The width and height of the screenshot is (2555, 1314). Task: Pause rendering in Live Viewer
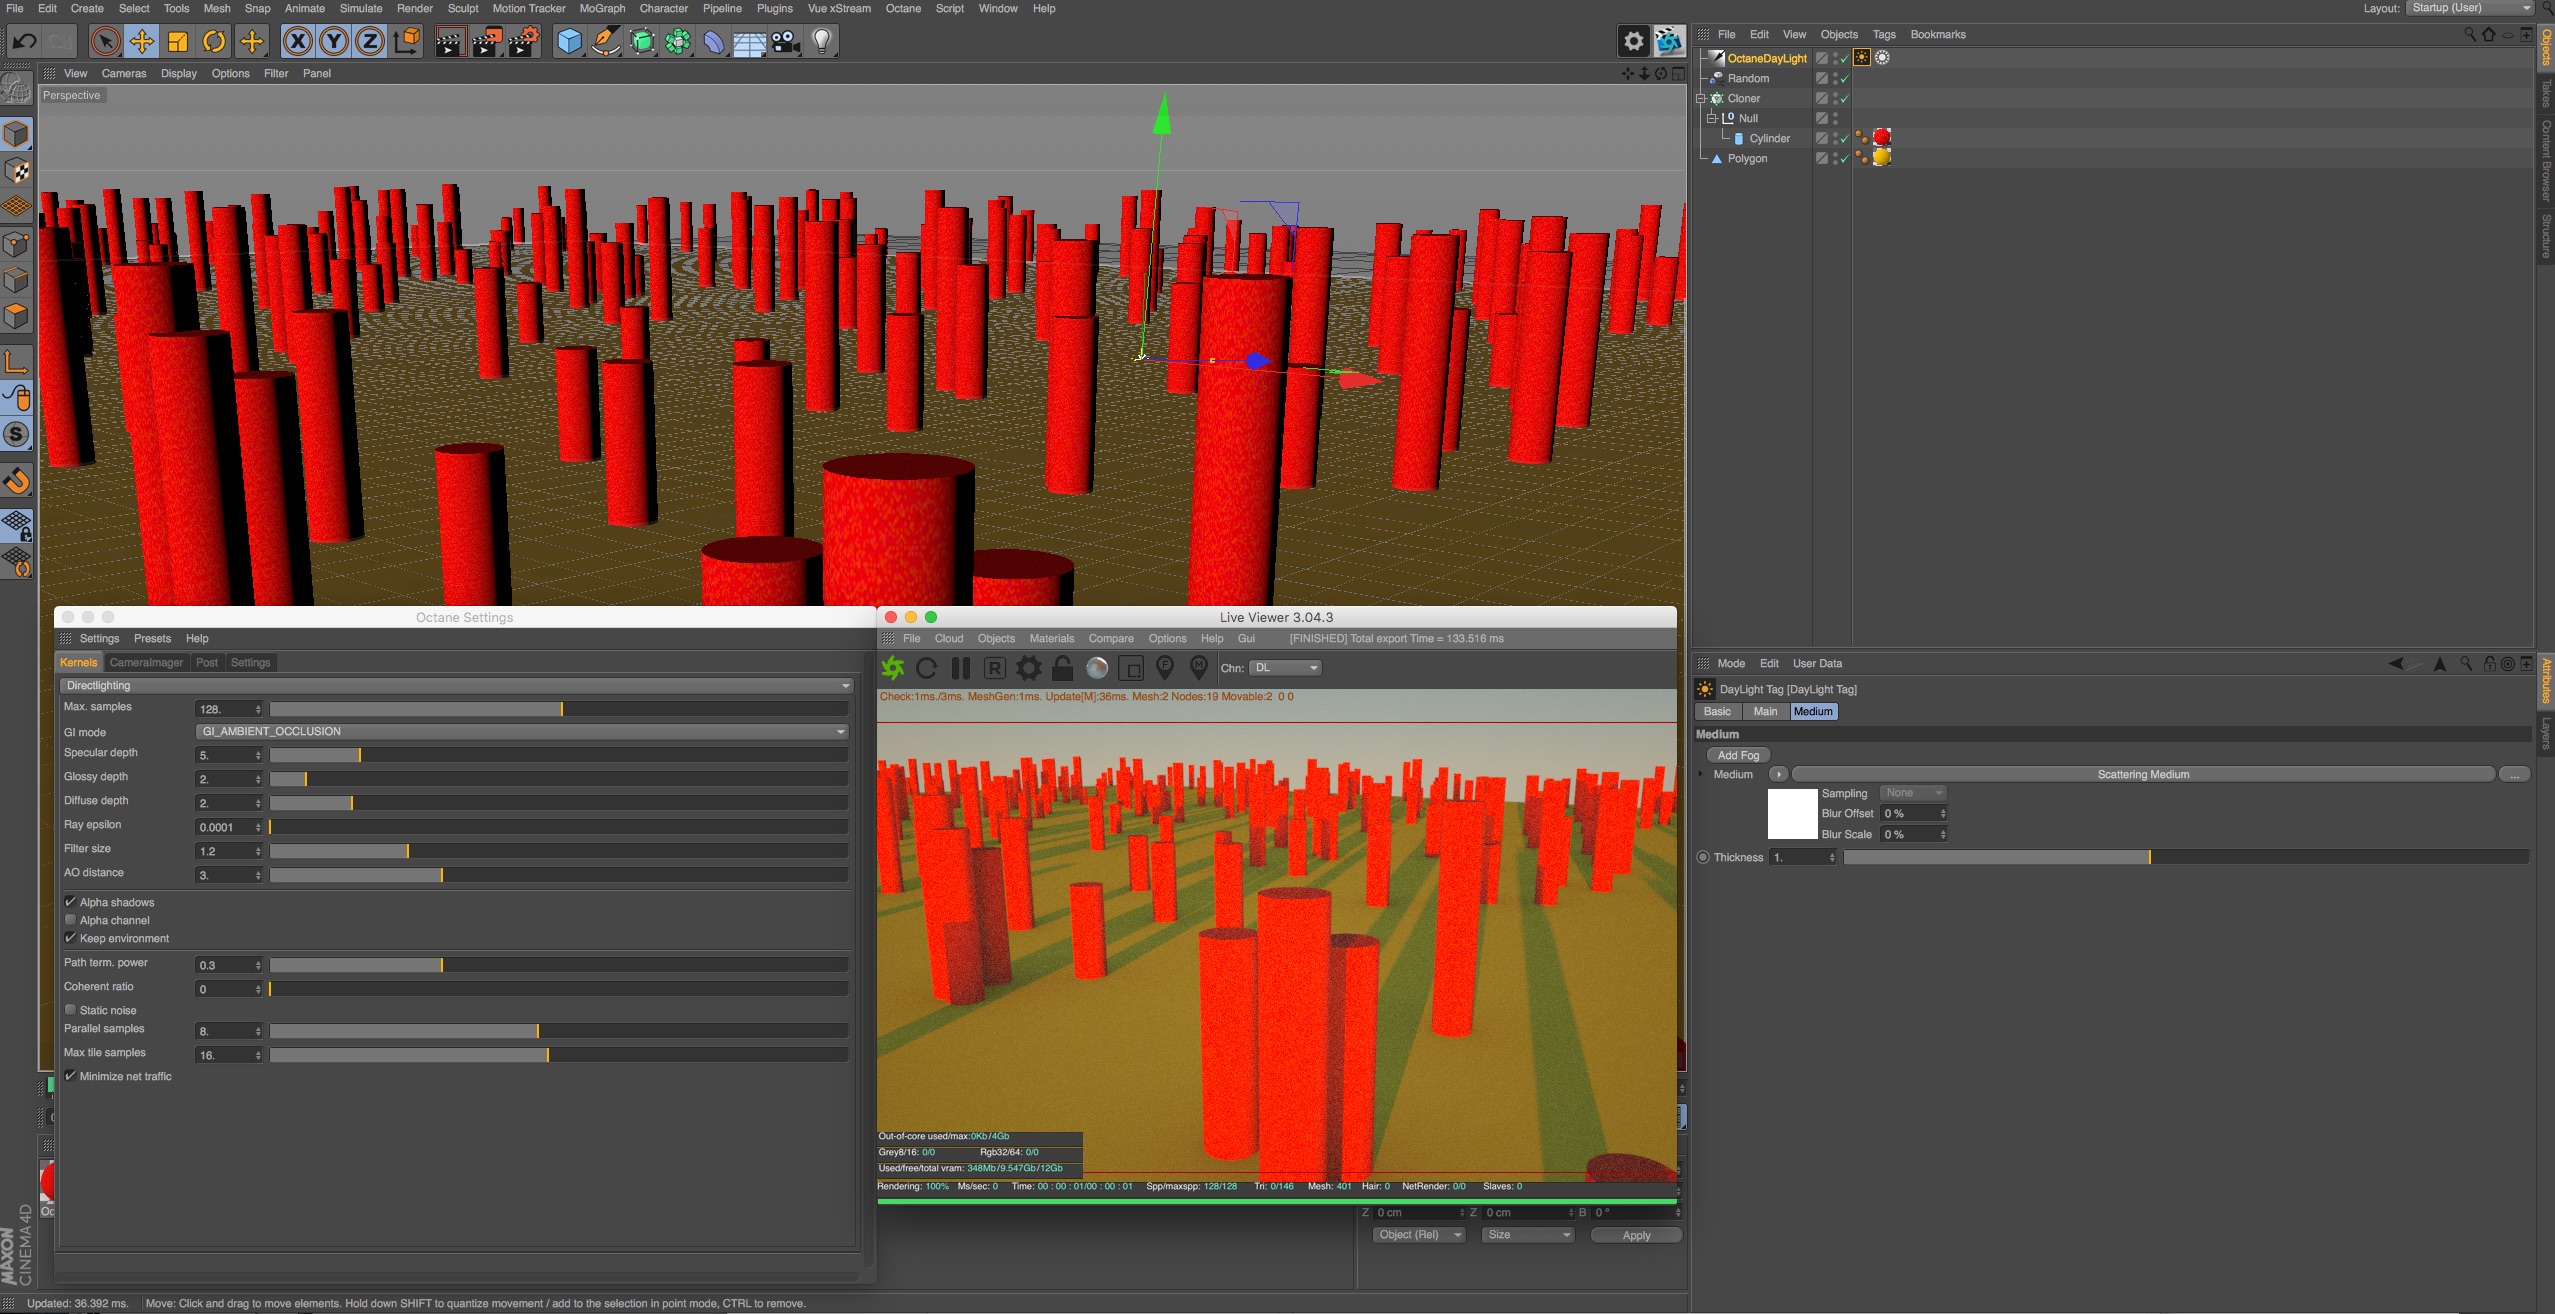pos(961,668)
